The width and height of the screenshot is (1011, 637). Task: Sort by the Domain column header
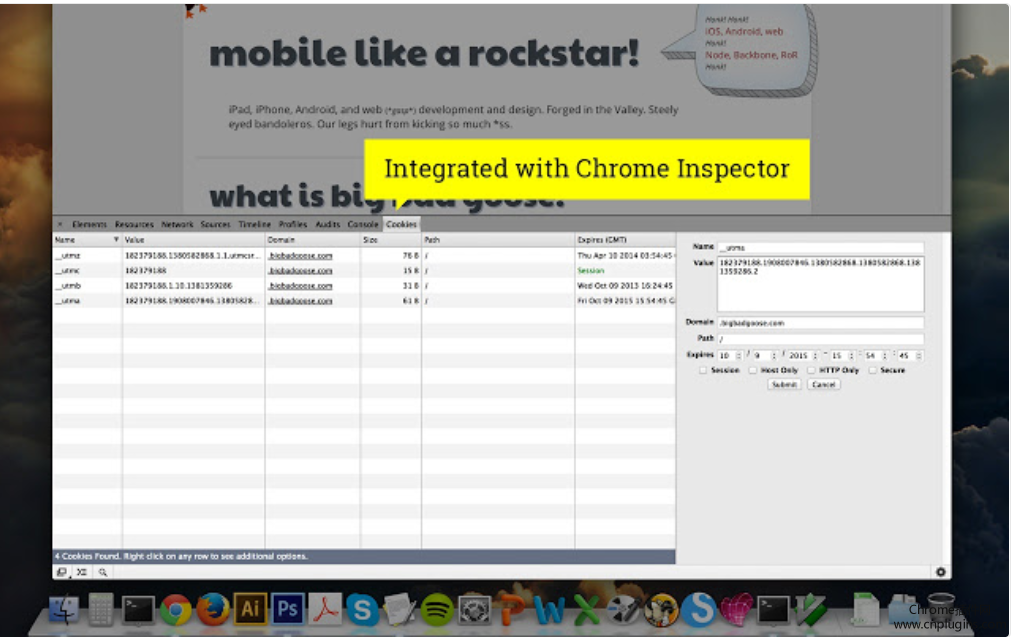pyautogui.click(x=312, y=240)
